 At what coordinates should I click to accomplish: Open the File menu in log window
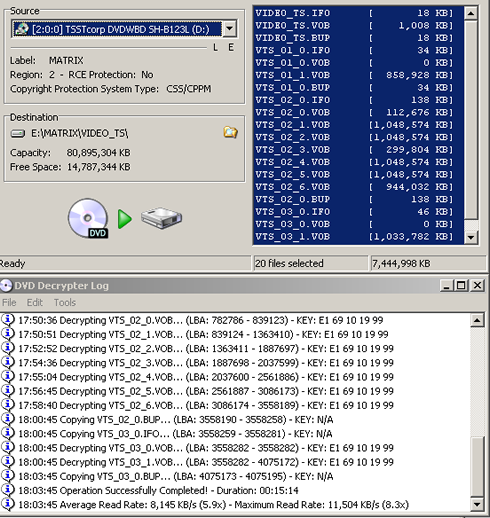coord(9,302)
